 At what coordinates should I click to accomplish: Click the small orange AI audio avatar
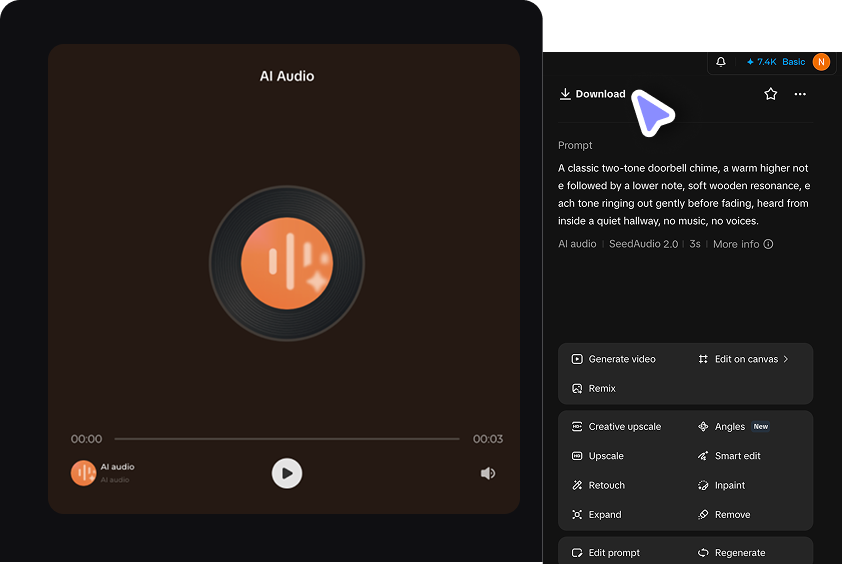[x=83, y=473]
